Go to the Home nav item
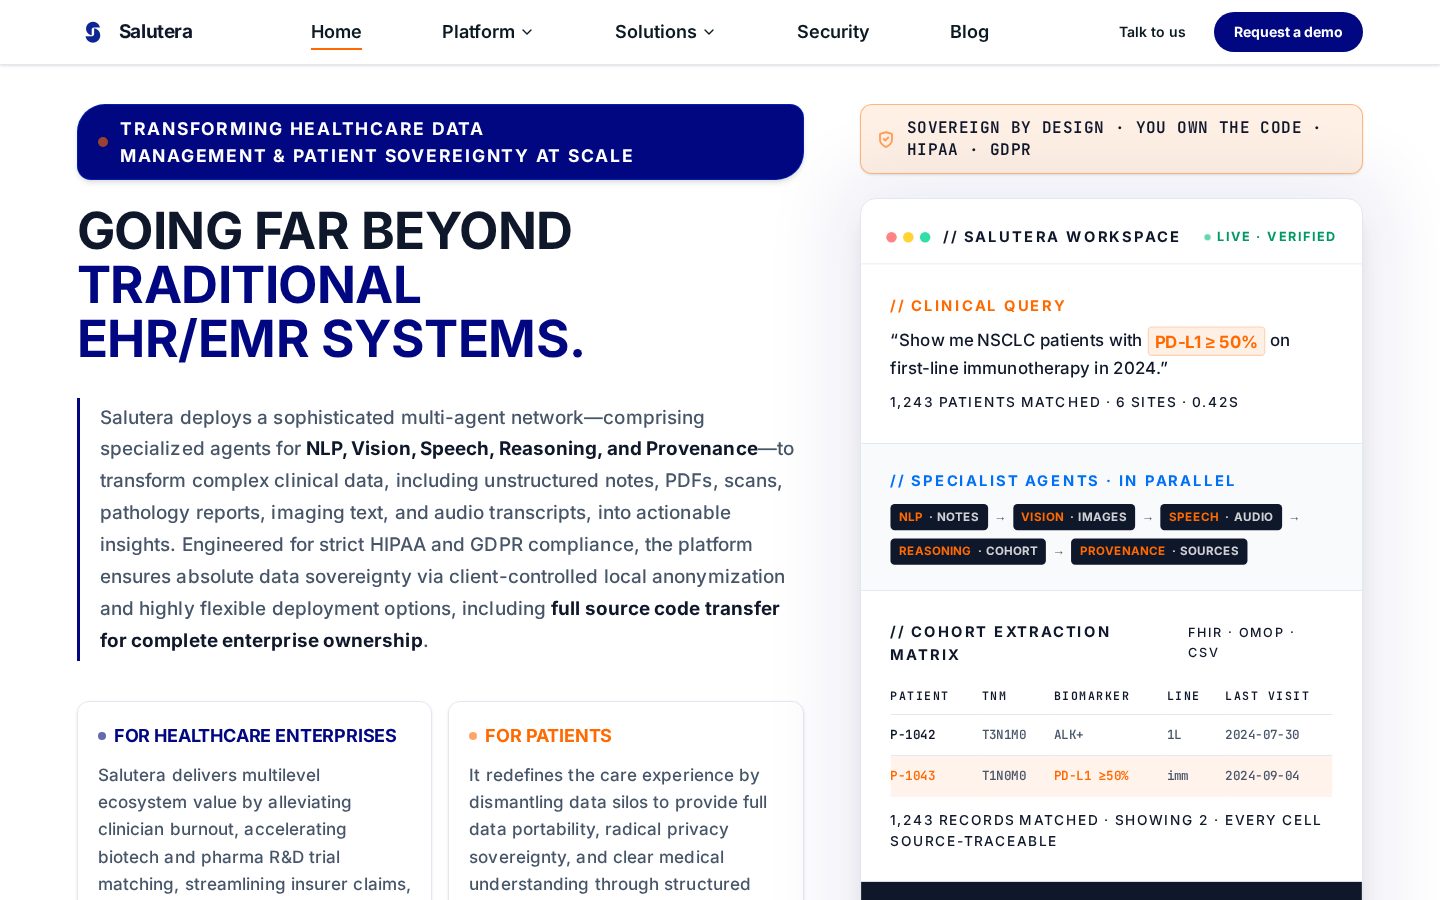 336,32
